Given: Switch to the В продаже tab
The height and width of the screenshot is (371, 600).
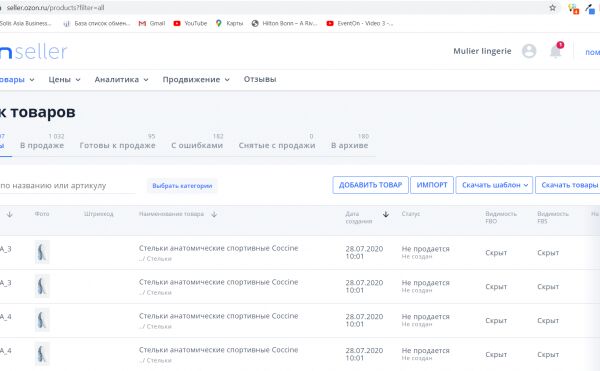Looking at the screenshot, I should pyautogui.click(x=42, y=142).
